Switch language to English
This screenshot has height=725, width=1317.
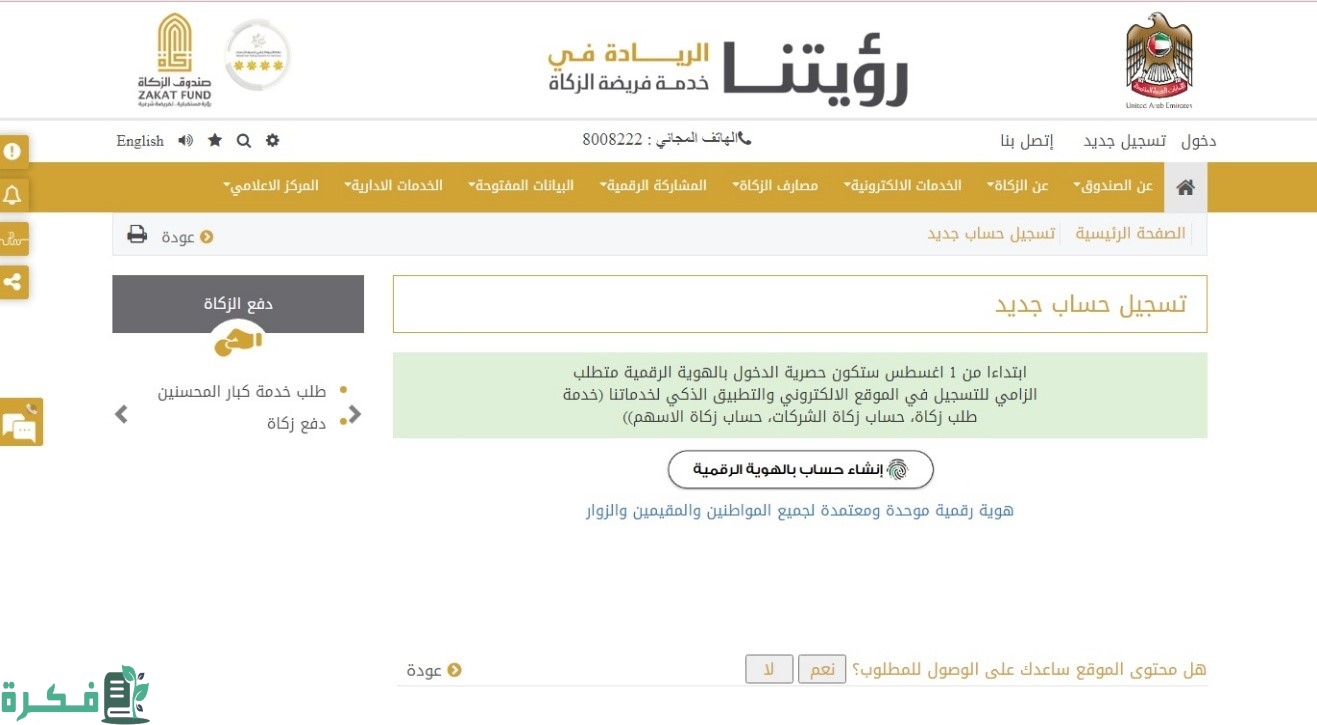point(140,141)
